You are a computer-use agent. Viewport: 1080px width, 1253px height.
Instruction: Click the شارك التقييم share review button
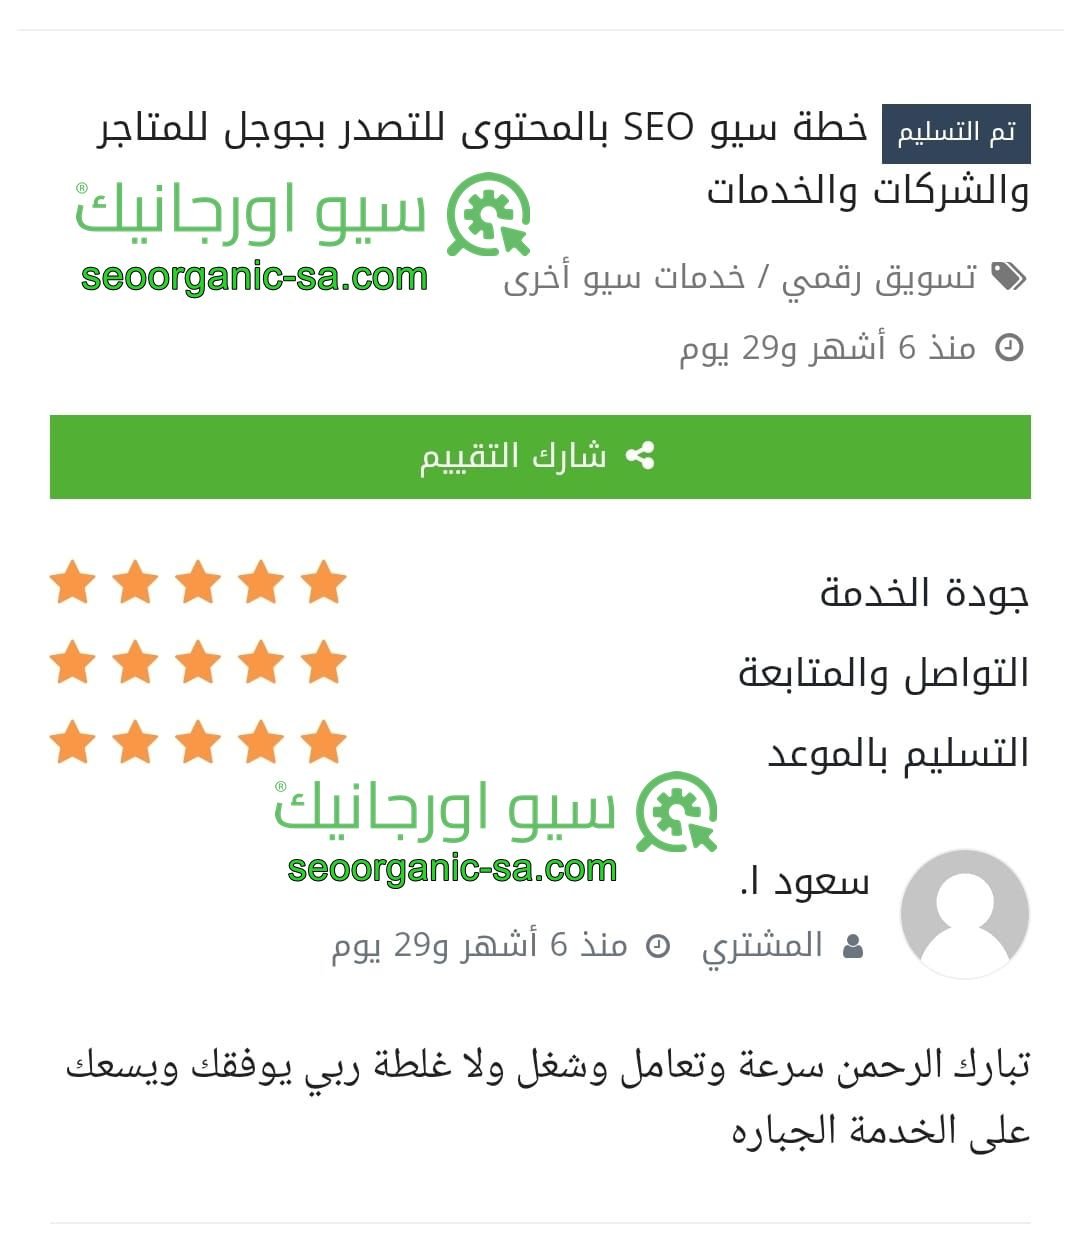540,457
